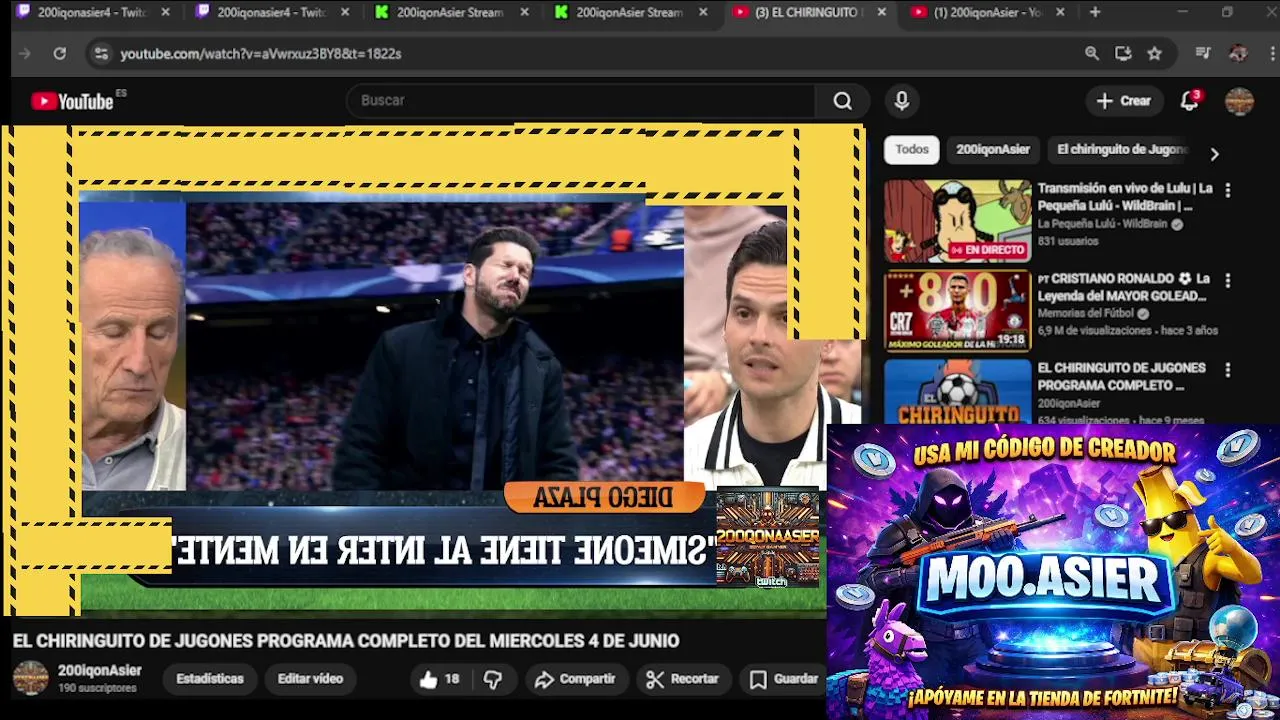The image size is (1280, 720).
Task: Share the video with Compartir
Action: point(575,679)
